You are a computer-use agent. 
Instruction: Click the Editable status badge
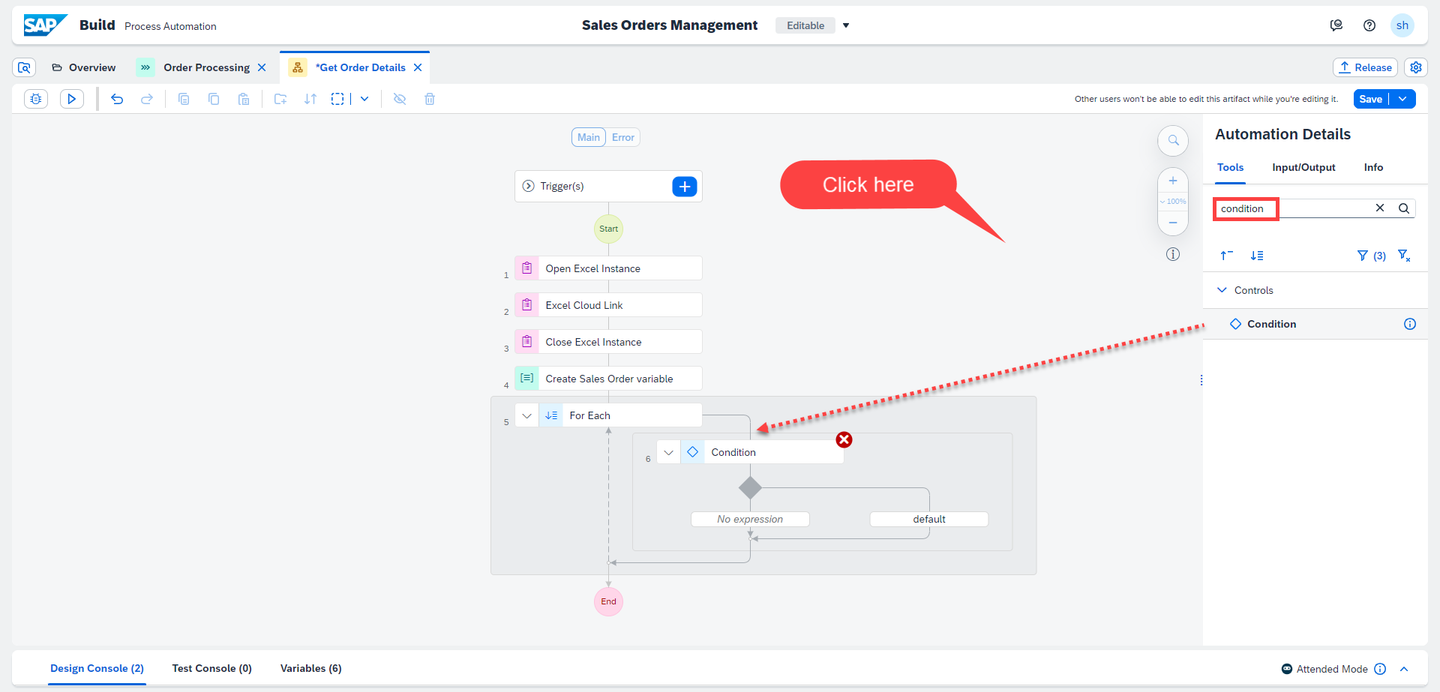805,26
